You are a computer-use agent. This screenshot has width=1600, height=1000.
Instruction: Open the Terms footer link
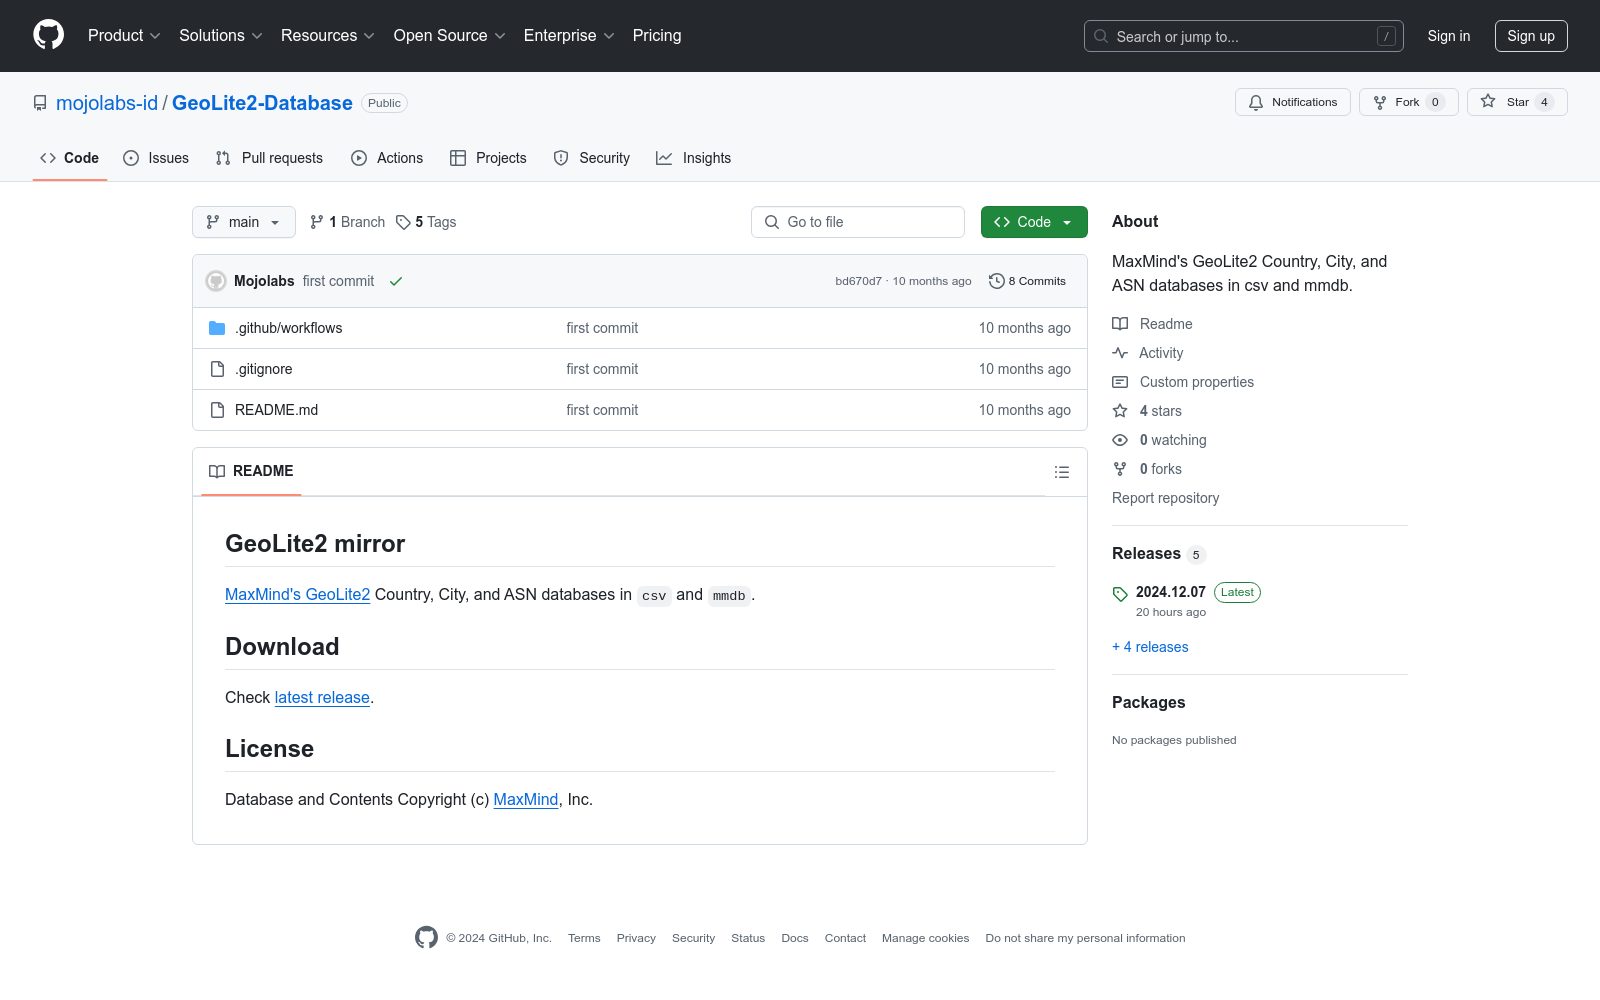click(x=584, y=938)
